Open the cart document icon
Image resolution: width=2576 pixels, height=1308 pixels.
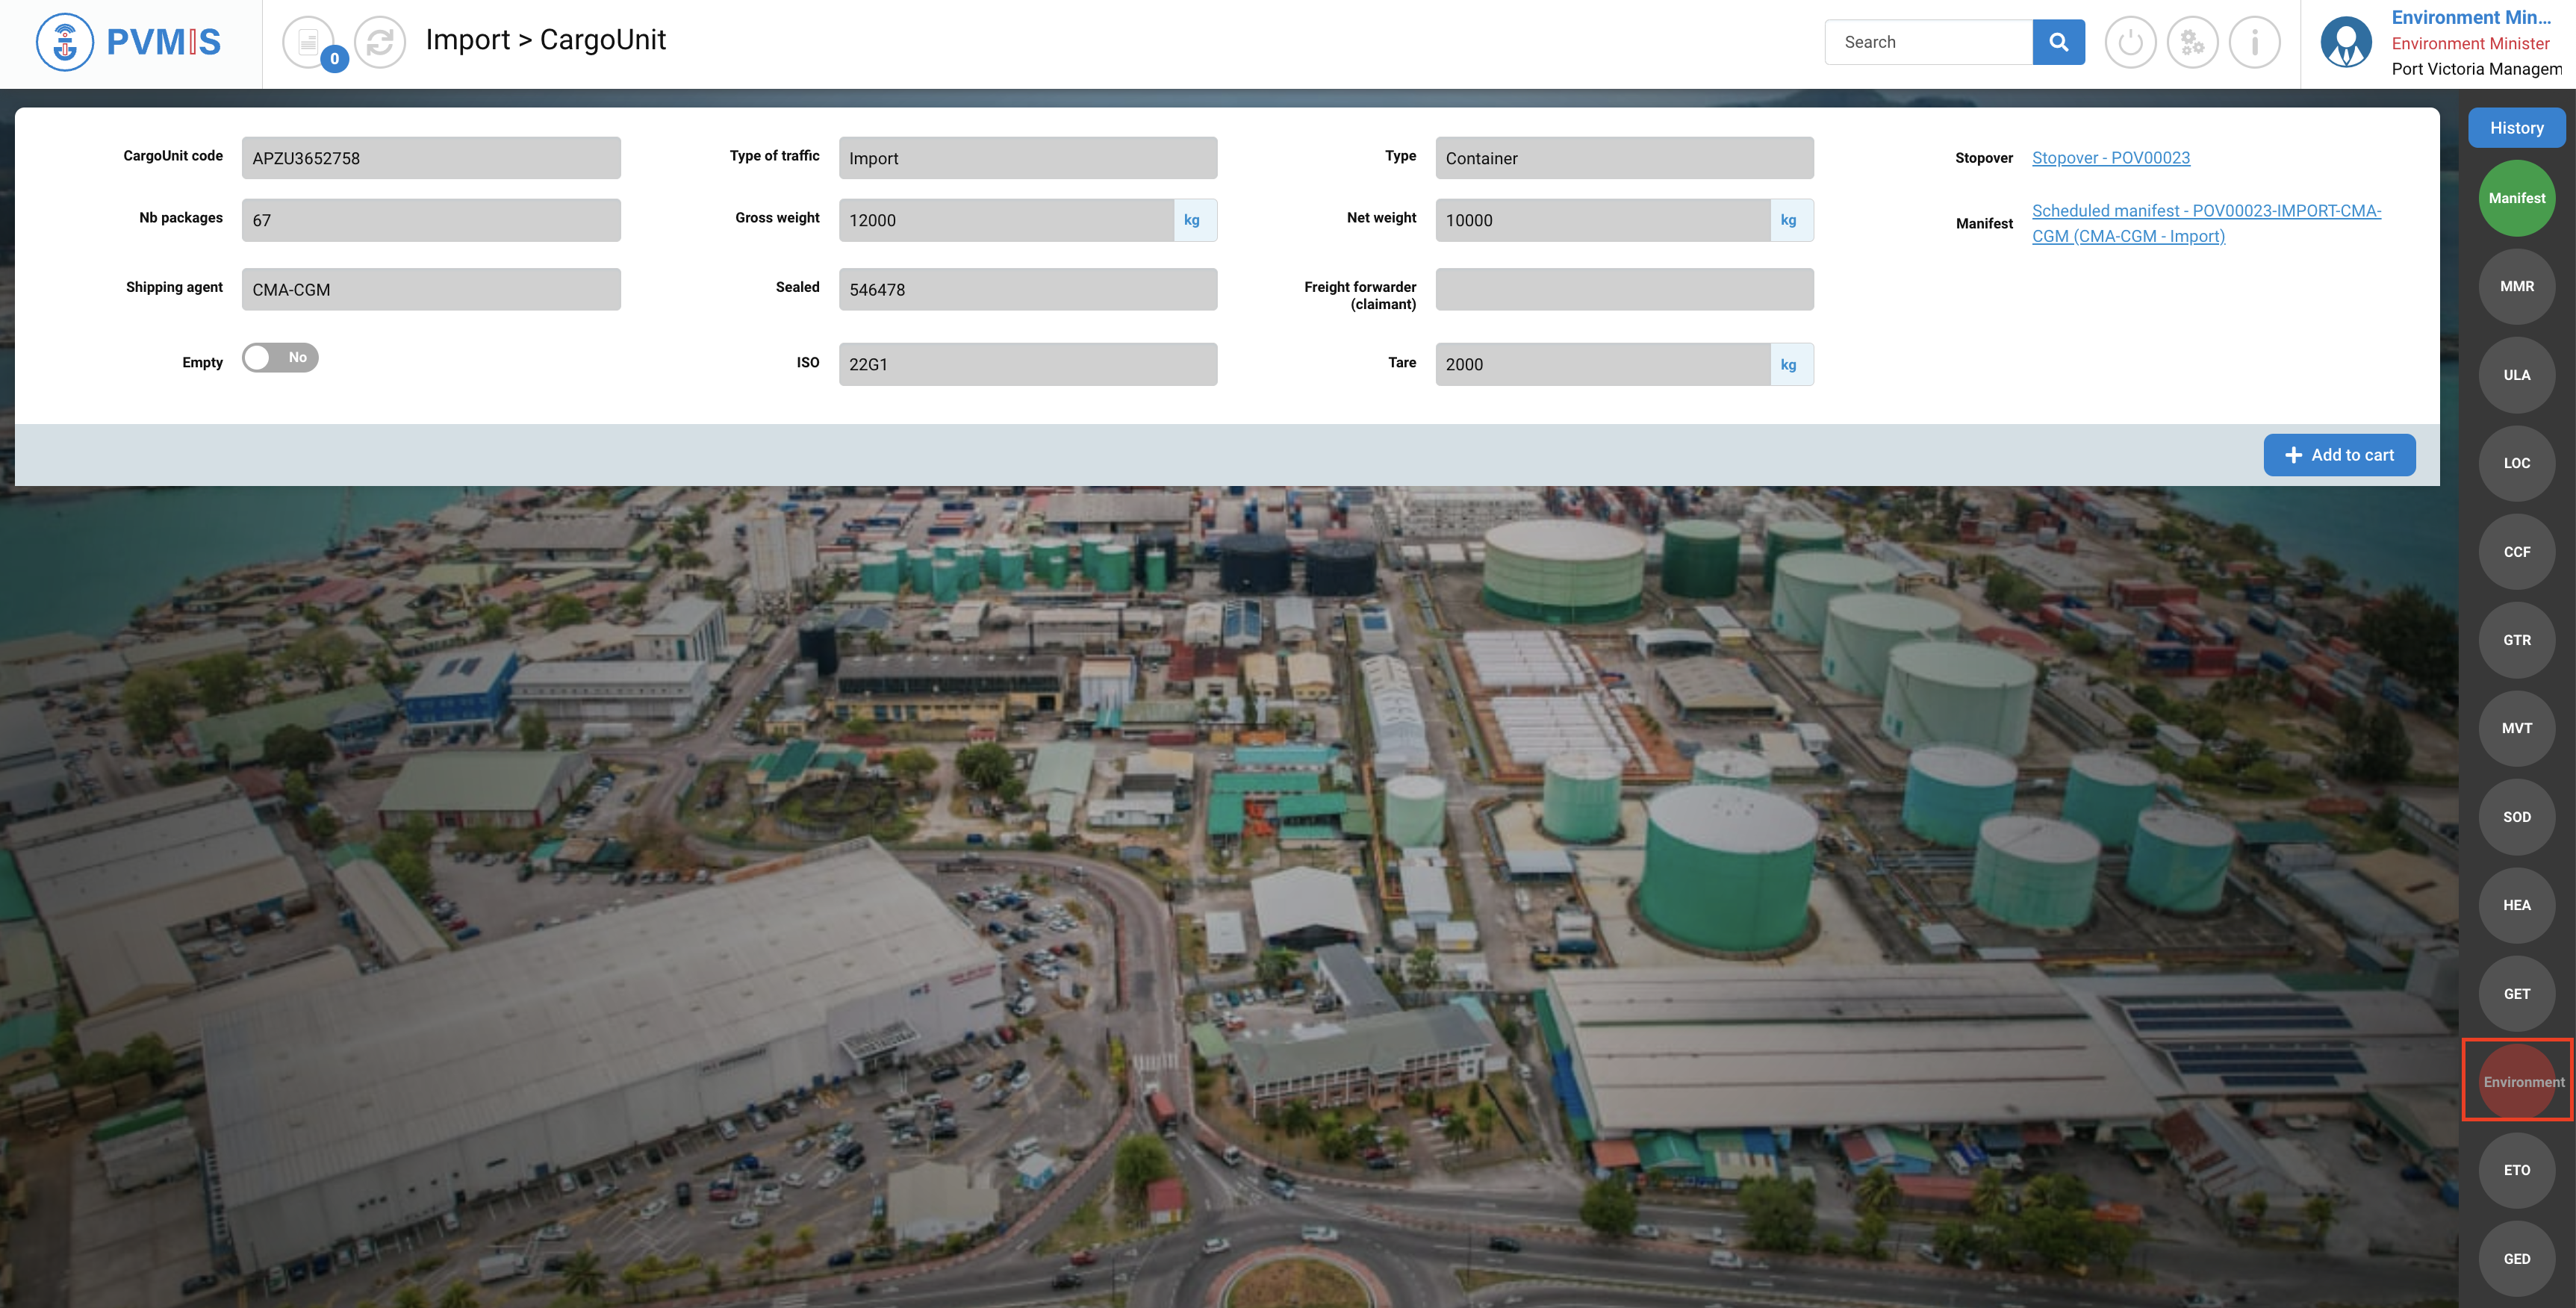coord(309,42)
